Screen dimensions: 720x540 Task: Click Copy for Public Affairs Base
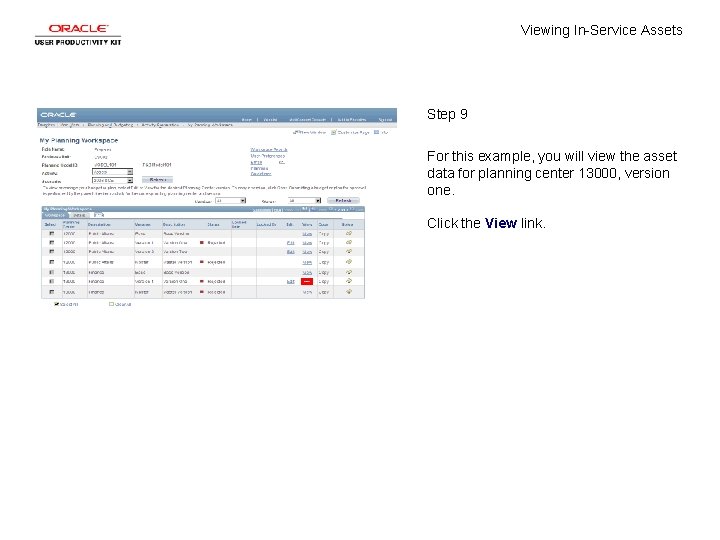(324, 234)
